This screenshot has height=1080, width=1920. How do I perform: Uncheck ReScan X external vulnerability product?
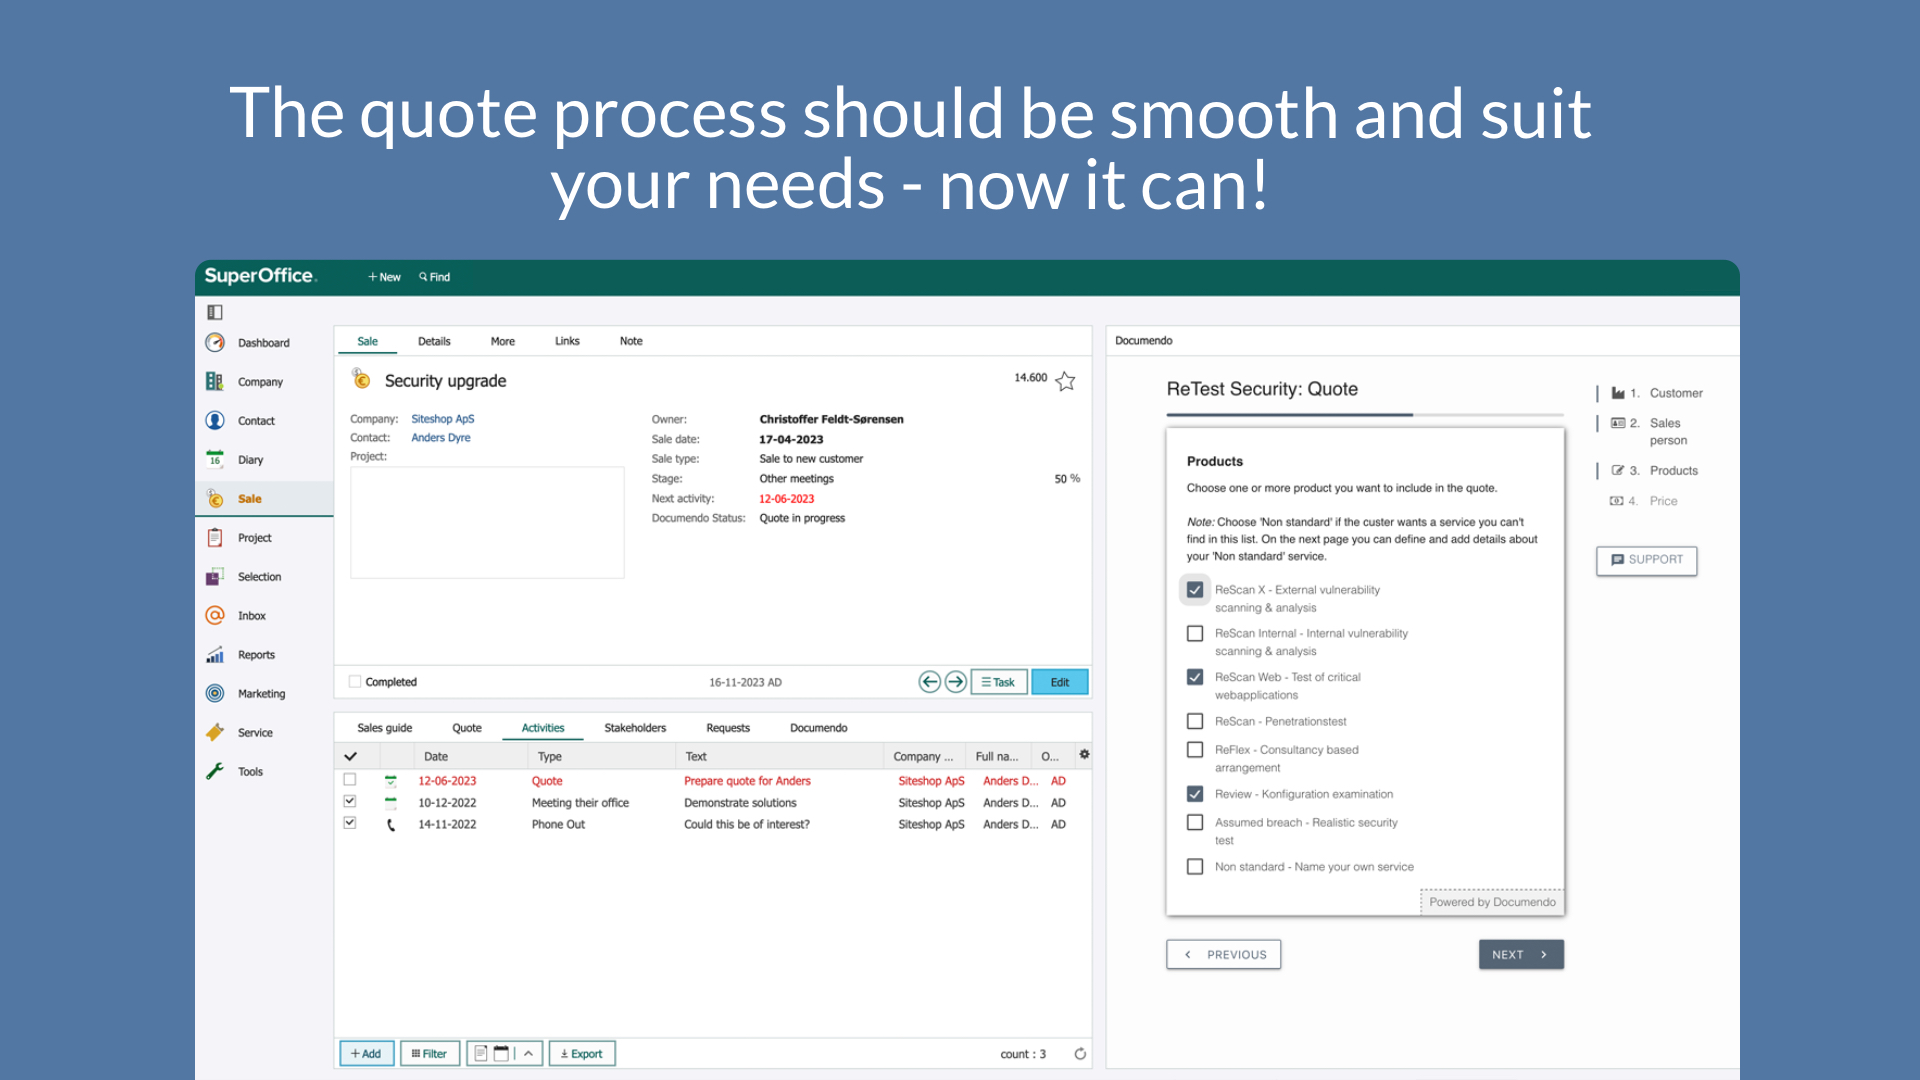click(1195, 590)
